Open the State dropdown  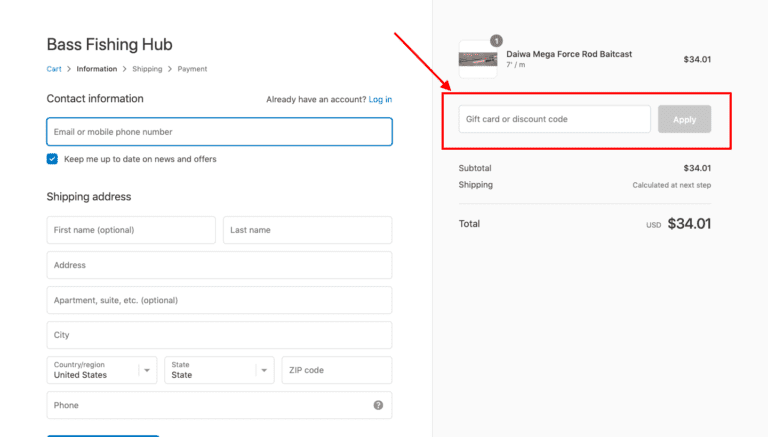[x=219, y=370]
